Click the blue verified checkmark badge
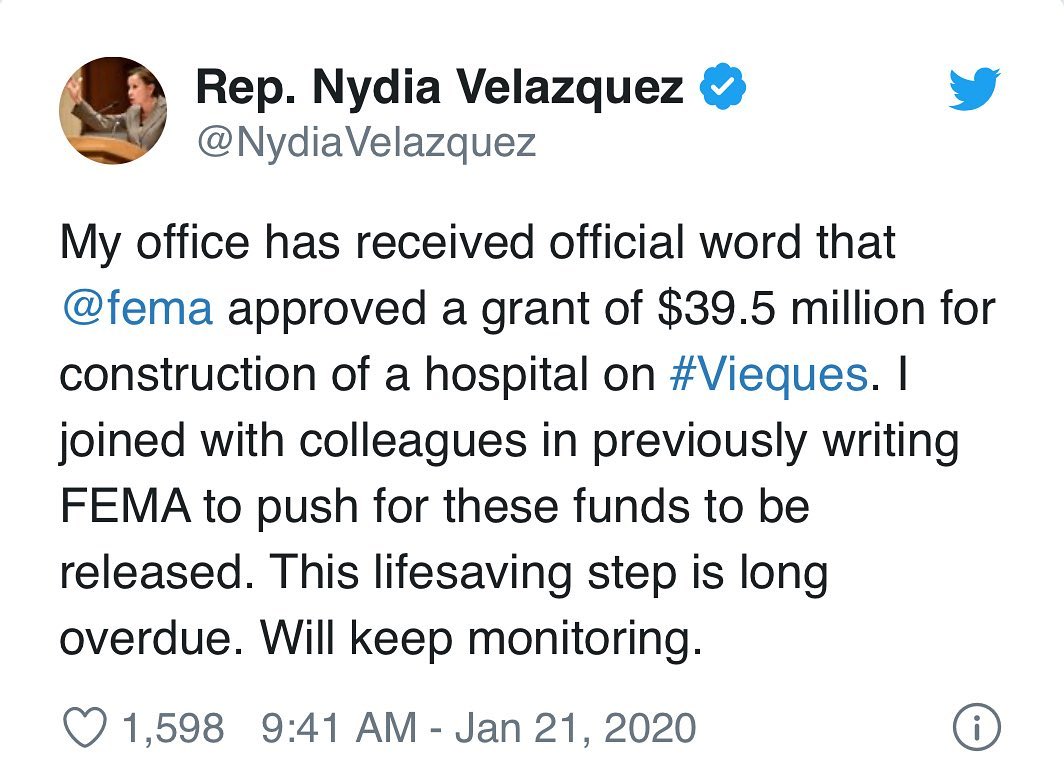Image resolution: width=1064 pixels, height=776 pixels. coord(723,86)
